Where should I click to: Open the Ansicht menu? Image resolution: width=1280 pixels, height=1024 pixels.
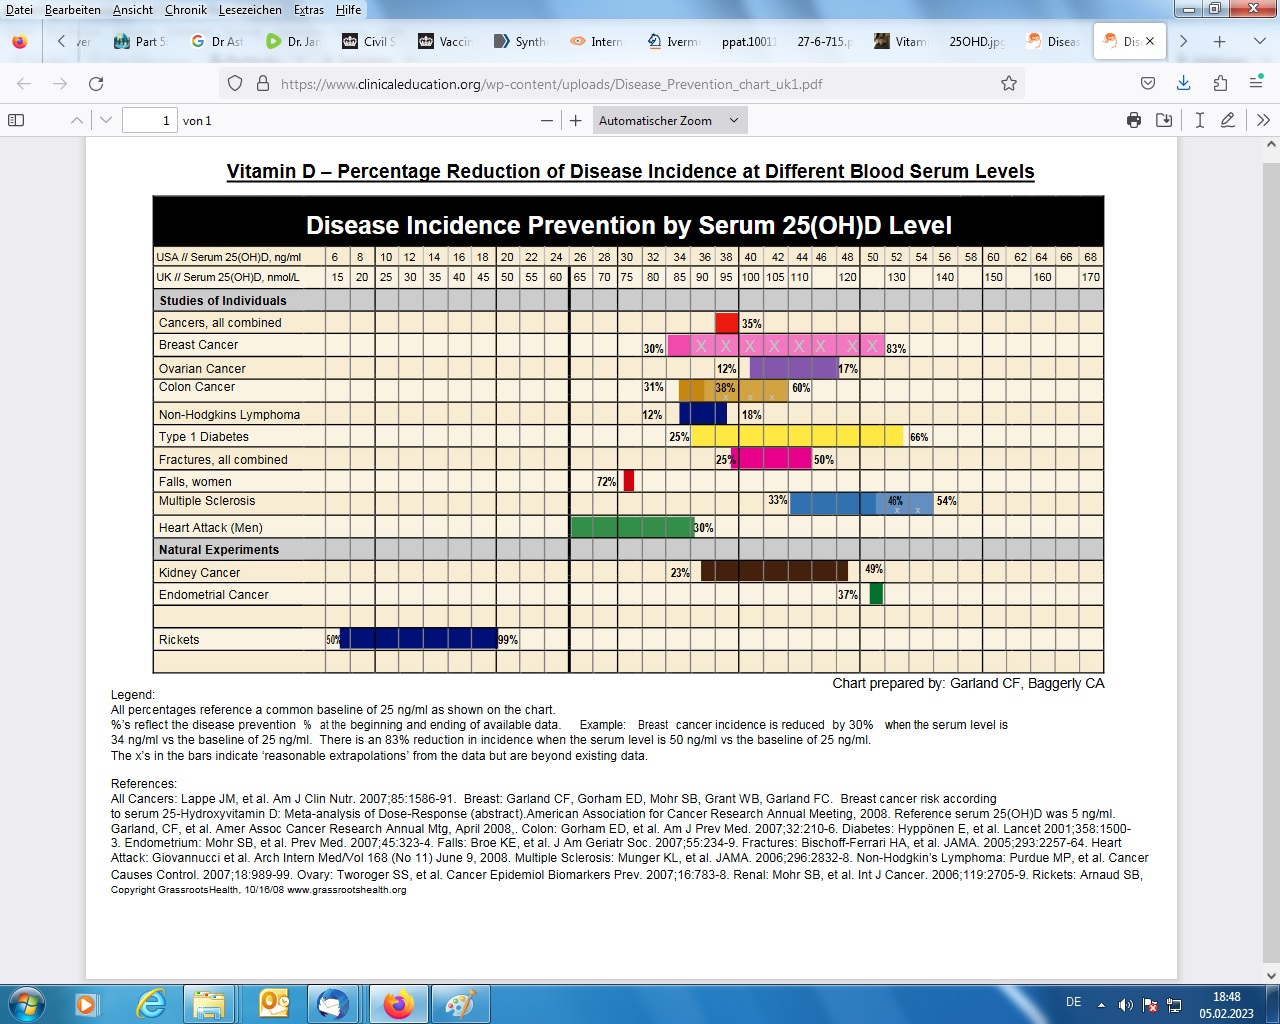click(x=133, y=10)
